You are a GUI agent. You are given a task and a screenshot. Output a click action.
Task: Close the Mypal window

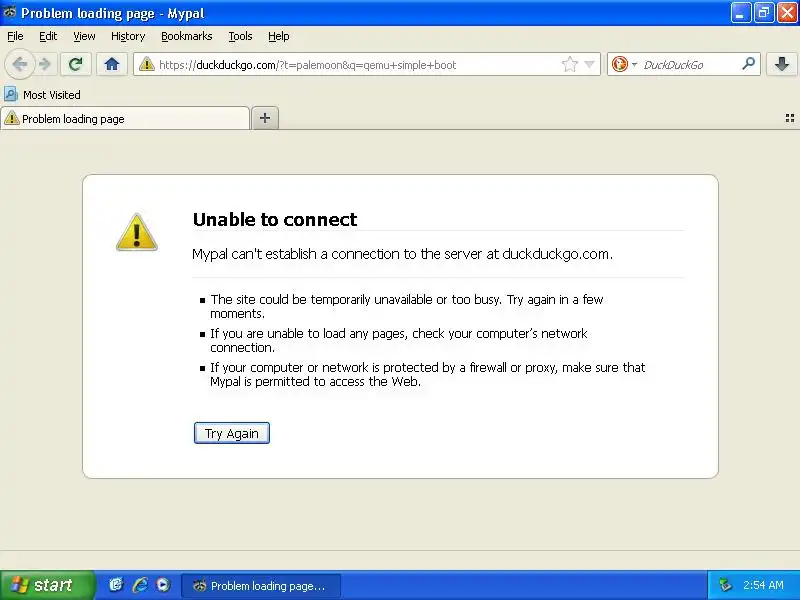click(x=787, y=13)
